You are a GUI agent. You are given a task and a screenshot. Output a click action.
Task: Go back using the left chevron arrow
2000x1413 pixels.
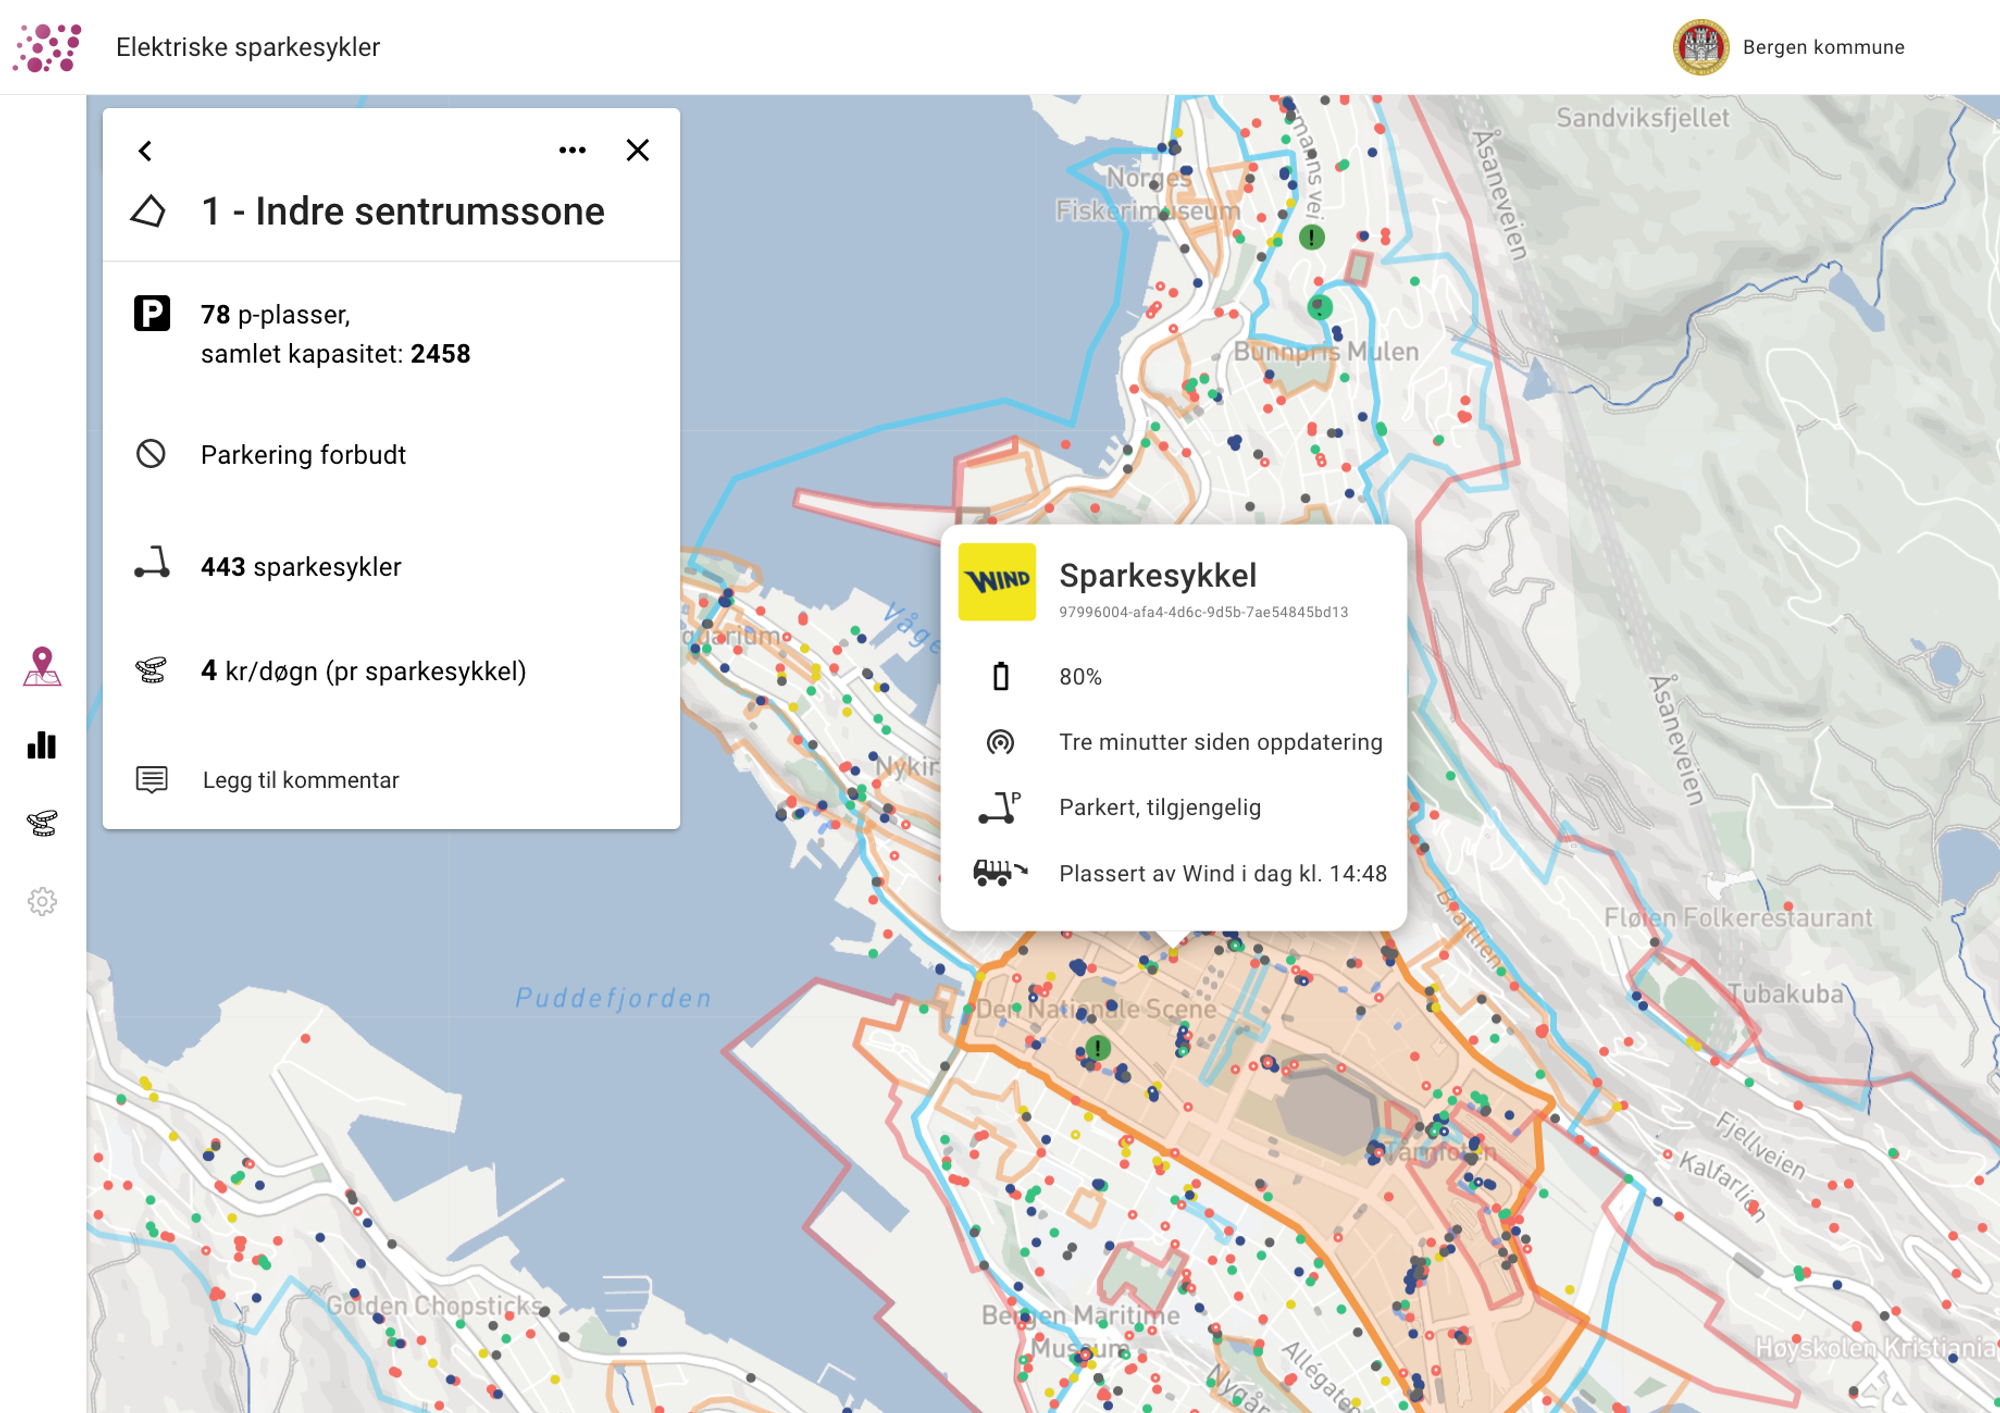(145, 151)
